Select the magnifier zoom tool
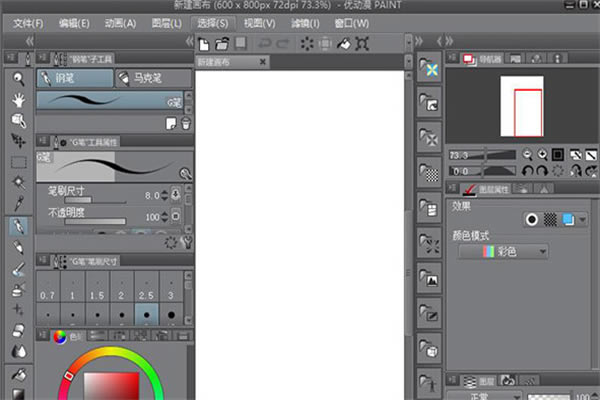Viewport: 600px width, 400px height. (18, 78)
